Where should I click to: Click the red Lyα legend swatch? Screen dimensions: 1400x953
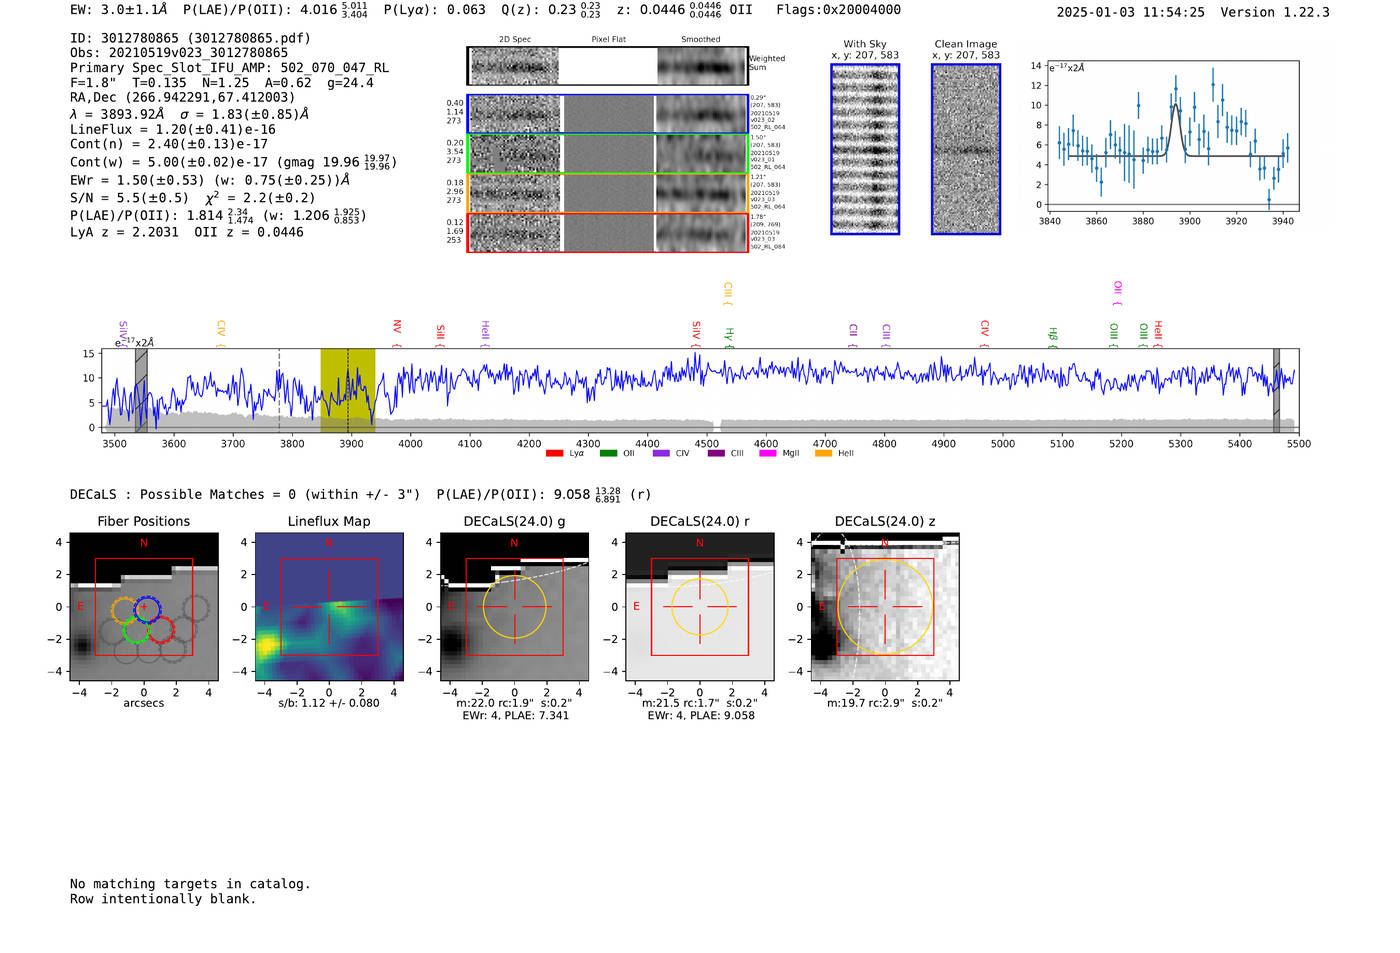pyautogui.click(x=554, y=454)
